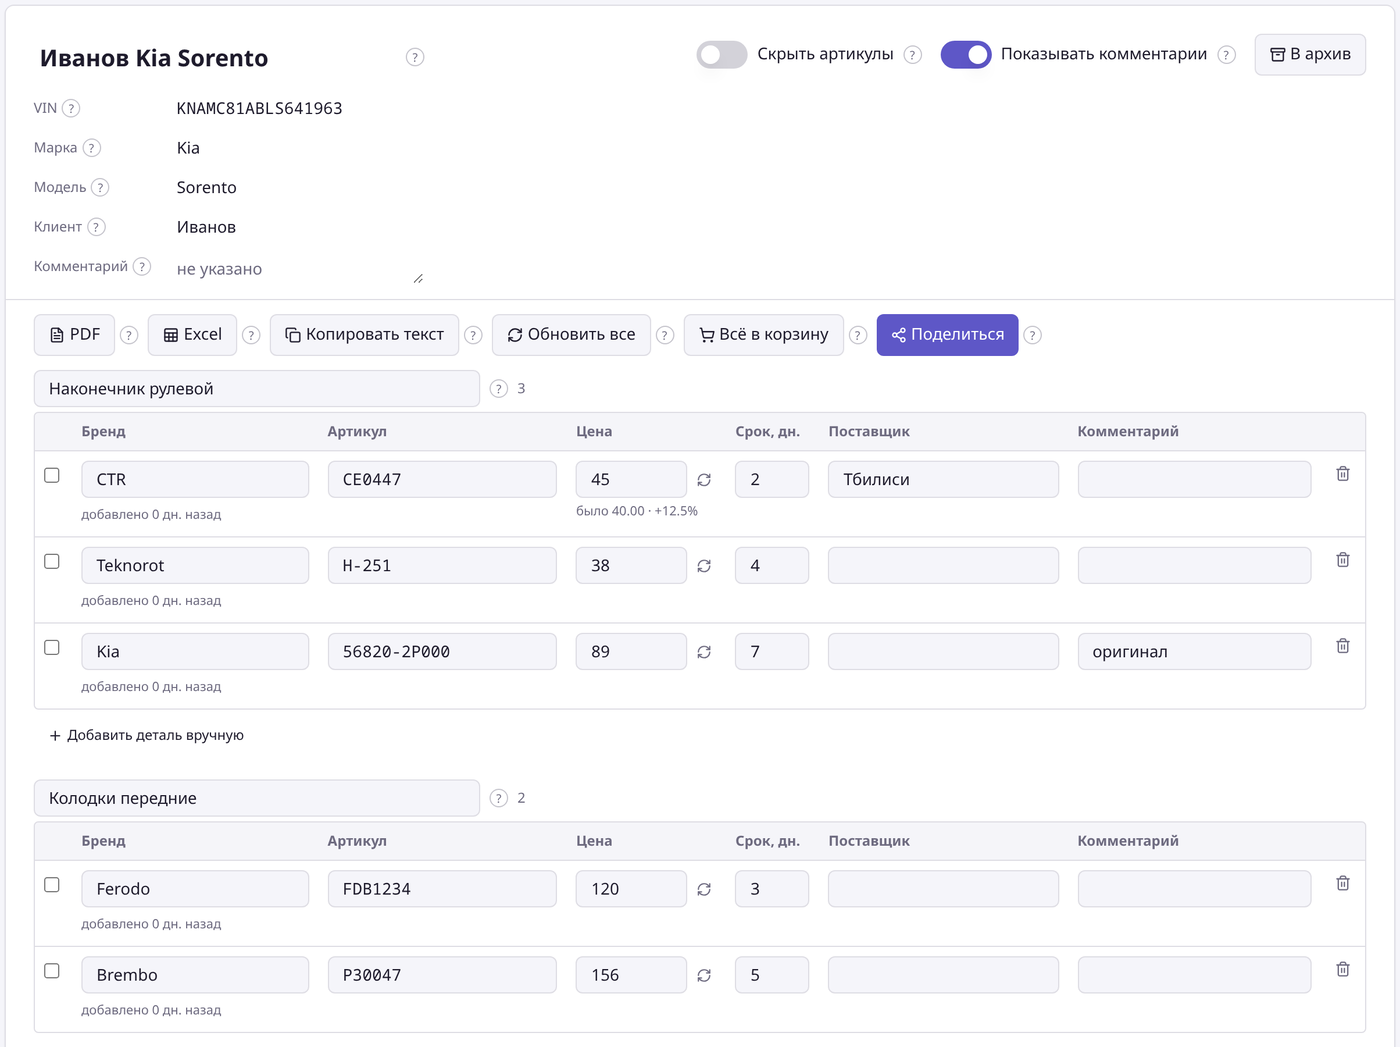The image size is (1400, 1047).
Task: Edit the Колодки передние group name field
Action: [x=257, y=798]
